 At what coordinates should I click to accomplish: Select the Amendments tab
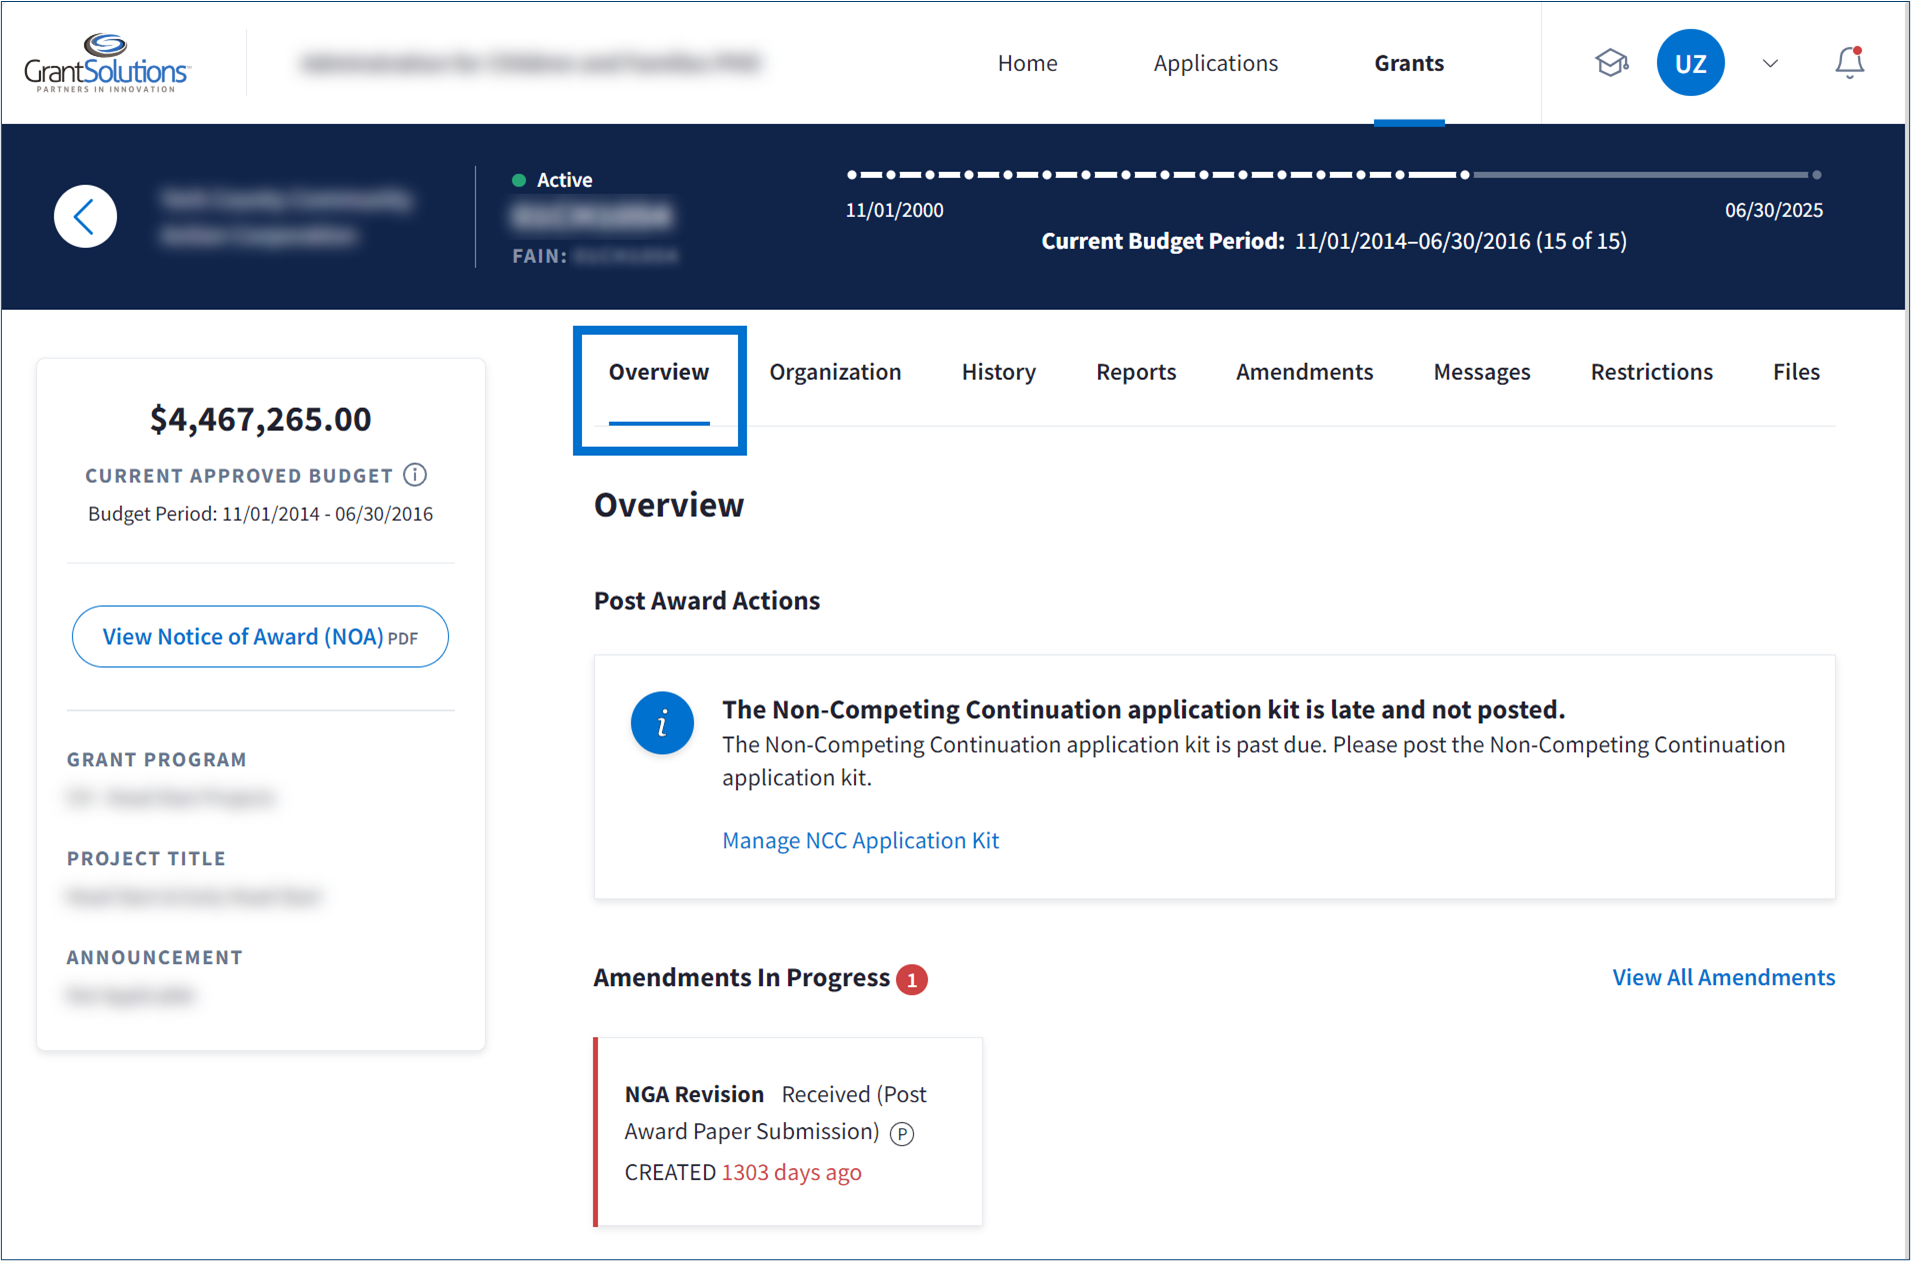pos(1304,372)
